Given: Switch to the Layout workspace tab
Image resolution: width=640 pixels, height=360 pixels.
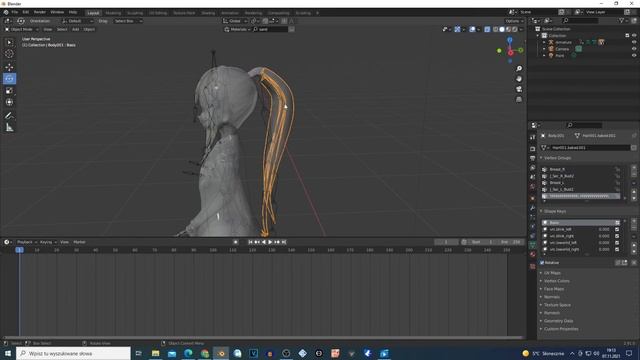Looking at the screenshot, I should coord(93,13).
